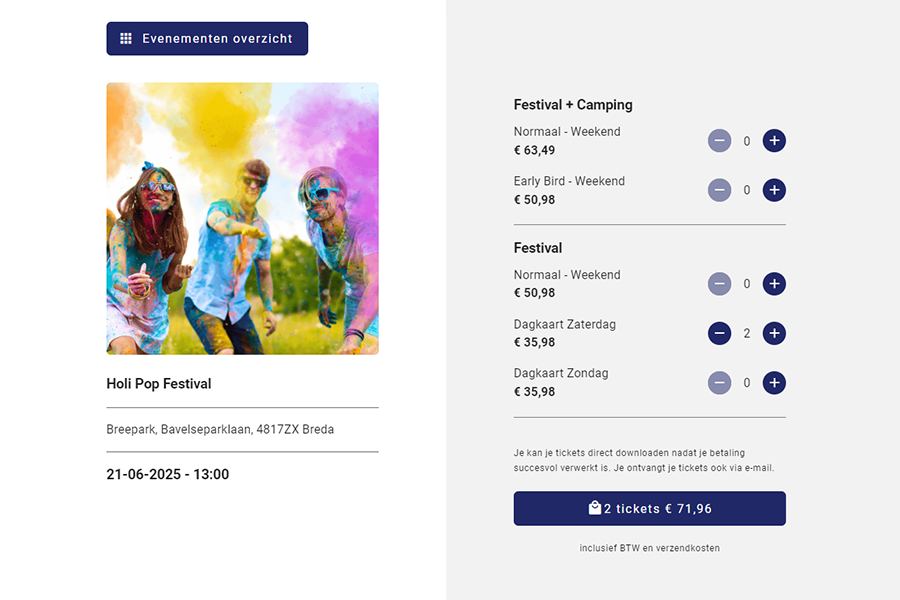Click the Breepark venue address text

pos(220,430)
